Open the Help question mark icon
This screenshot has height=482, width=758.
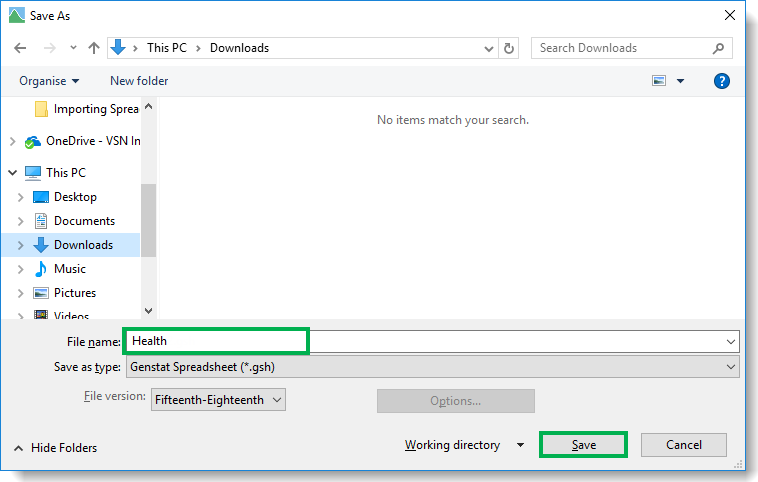point(722,81)
